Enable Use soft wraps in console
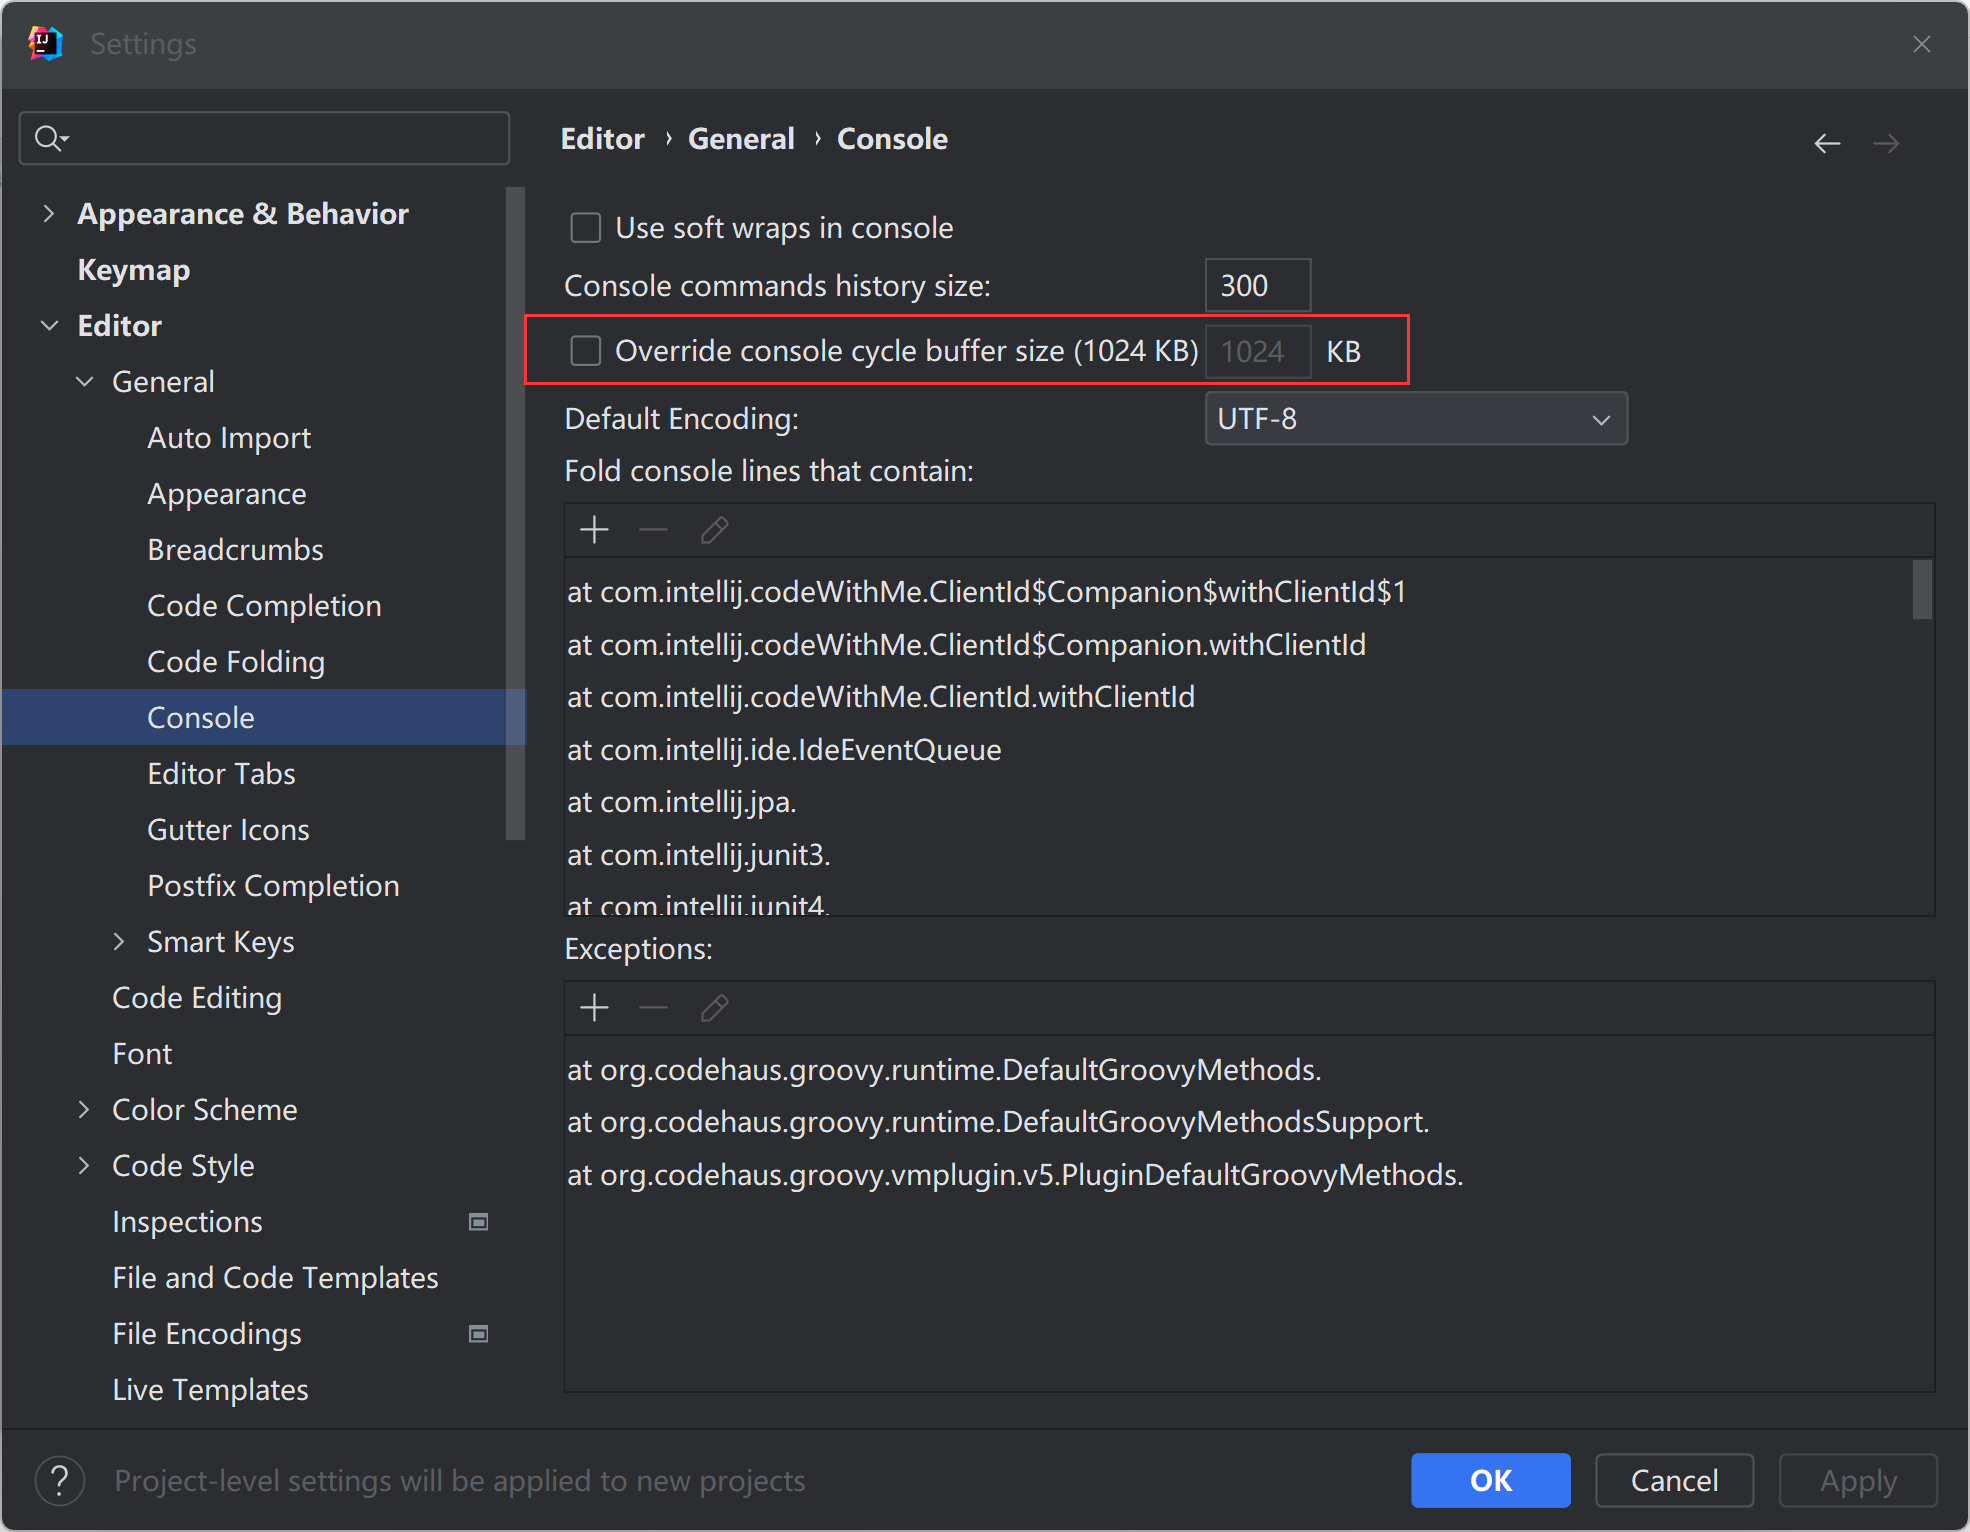 pos(586,228)
